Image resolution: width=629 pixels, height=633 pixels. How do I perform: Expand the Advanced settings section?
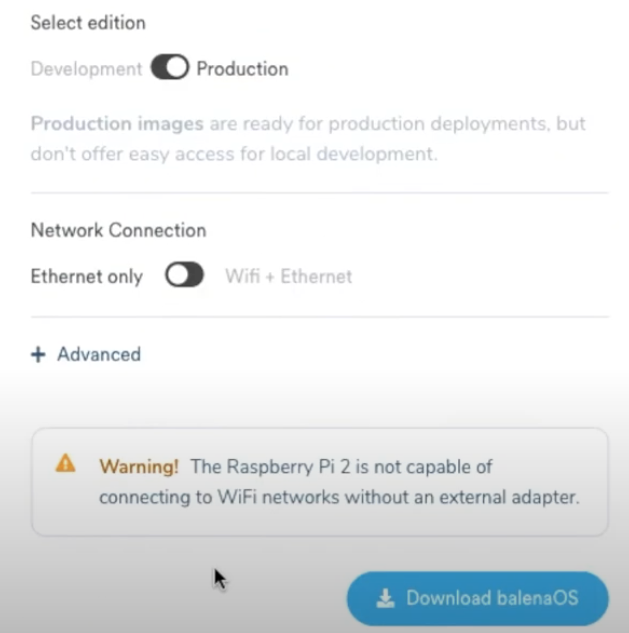point(98,354)
